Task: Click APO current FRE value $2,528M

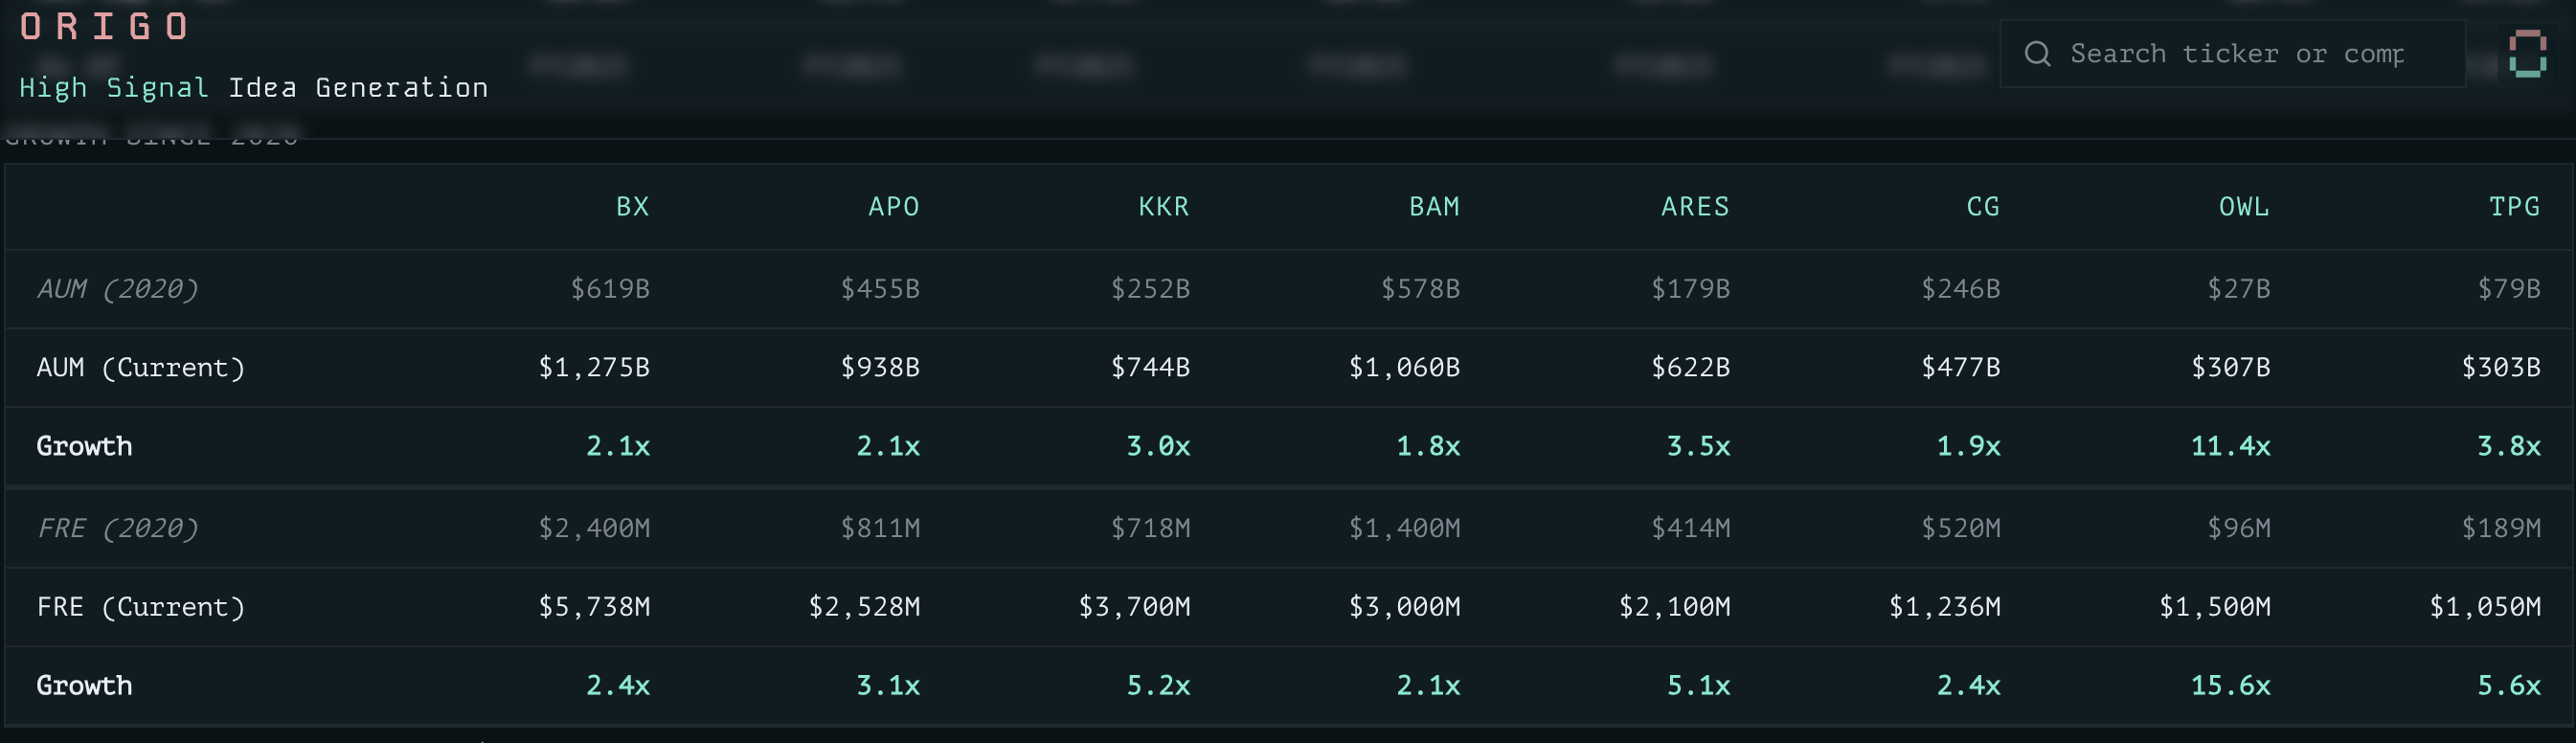Action: (864, 607)
